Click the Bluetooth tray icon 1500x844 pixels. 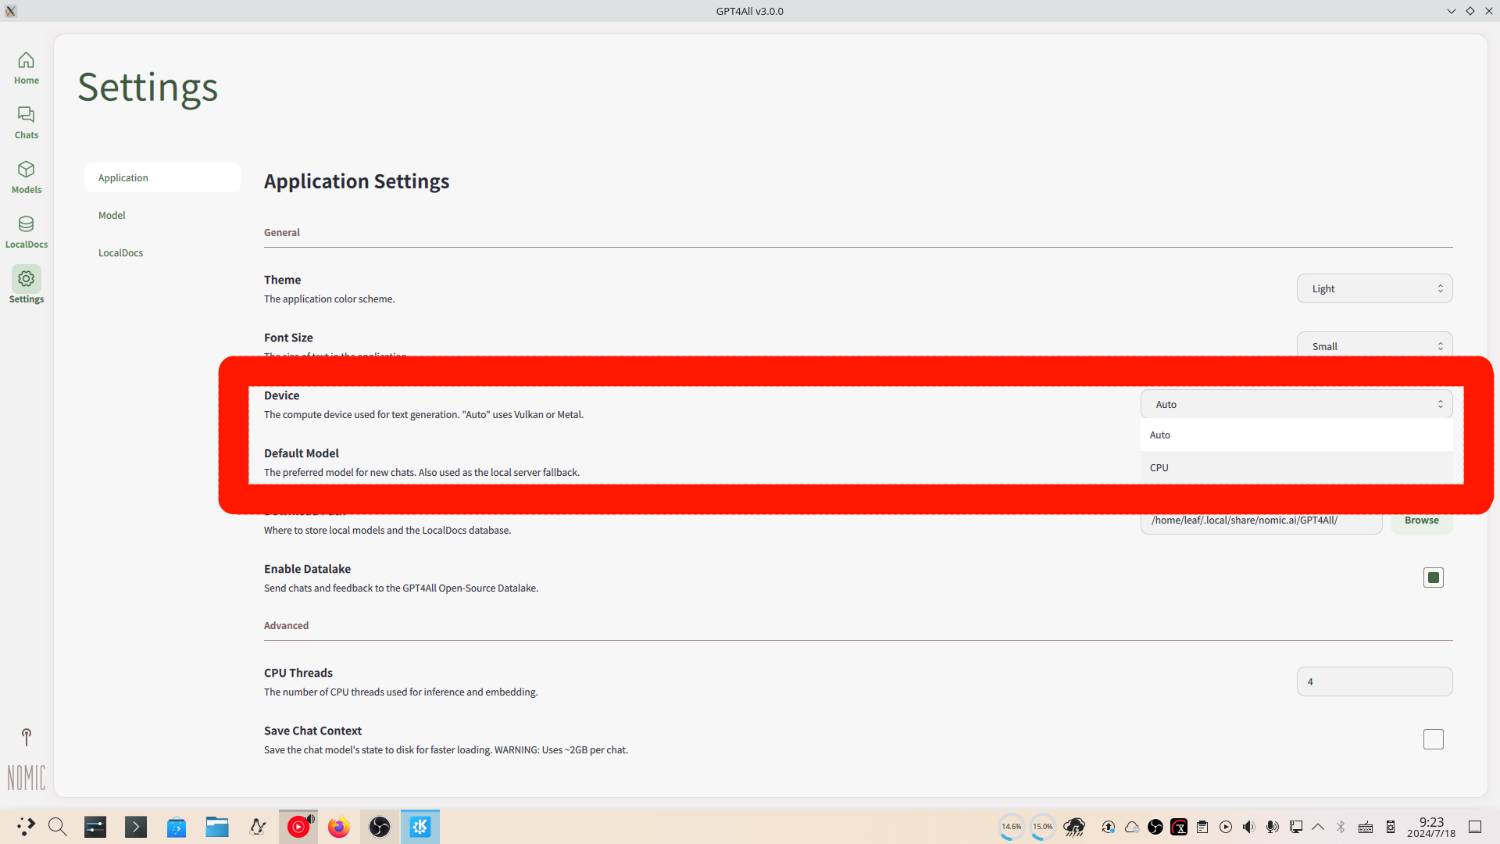tap(1340, 827)
